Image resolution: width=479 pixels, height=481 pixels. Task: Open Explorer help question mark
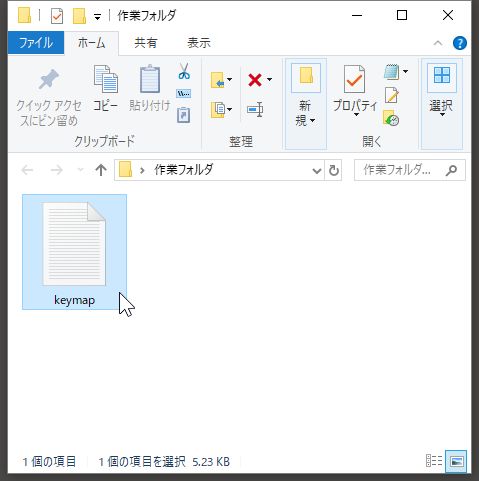tap(460, 43)
